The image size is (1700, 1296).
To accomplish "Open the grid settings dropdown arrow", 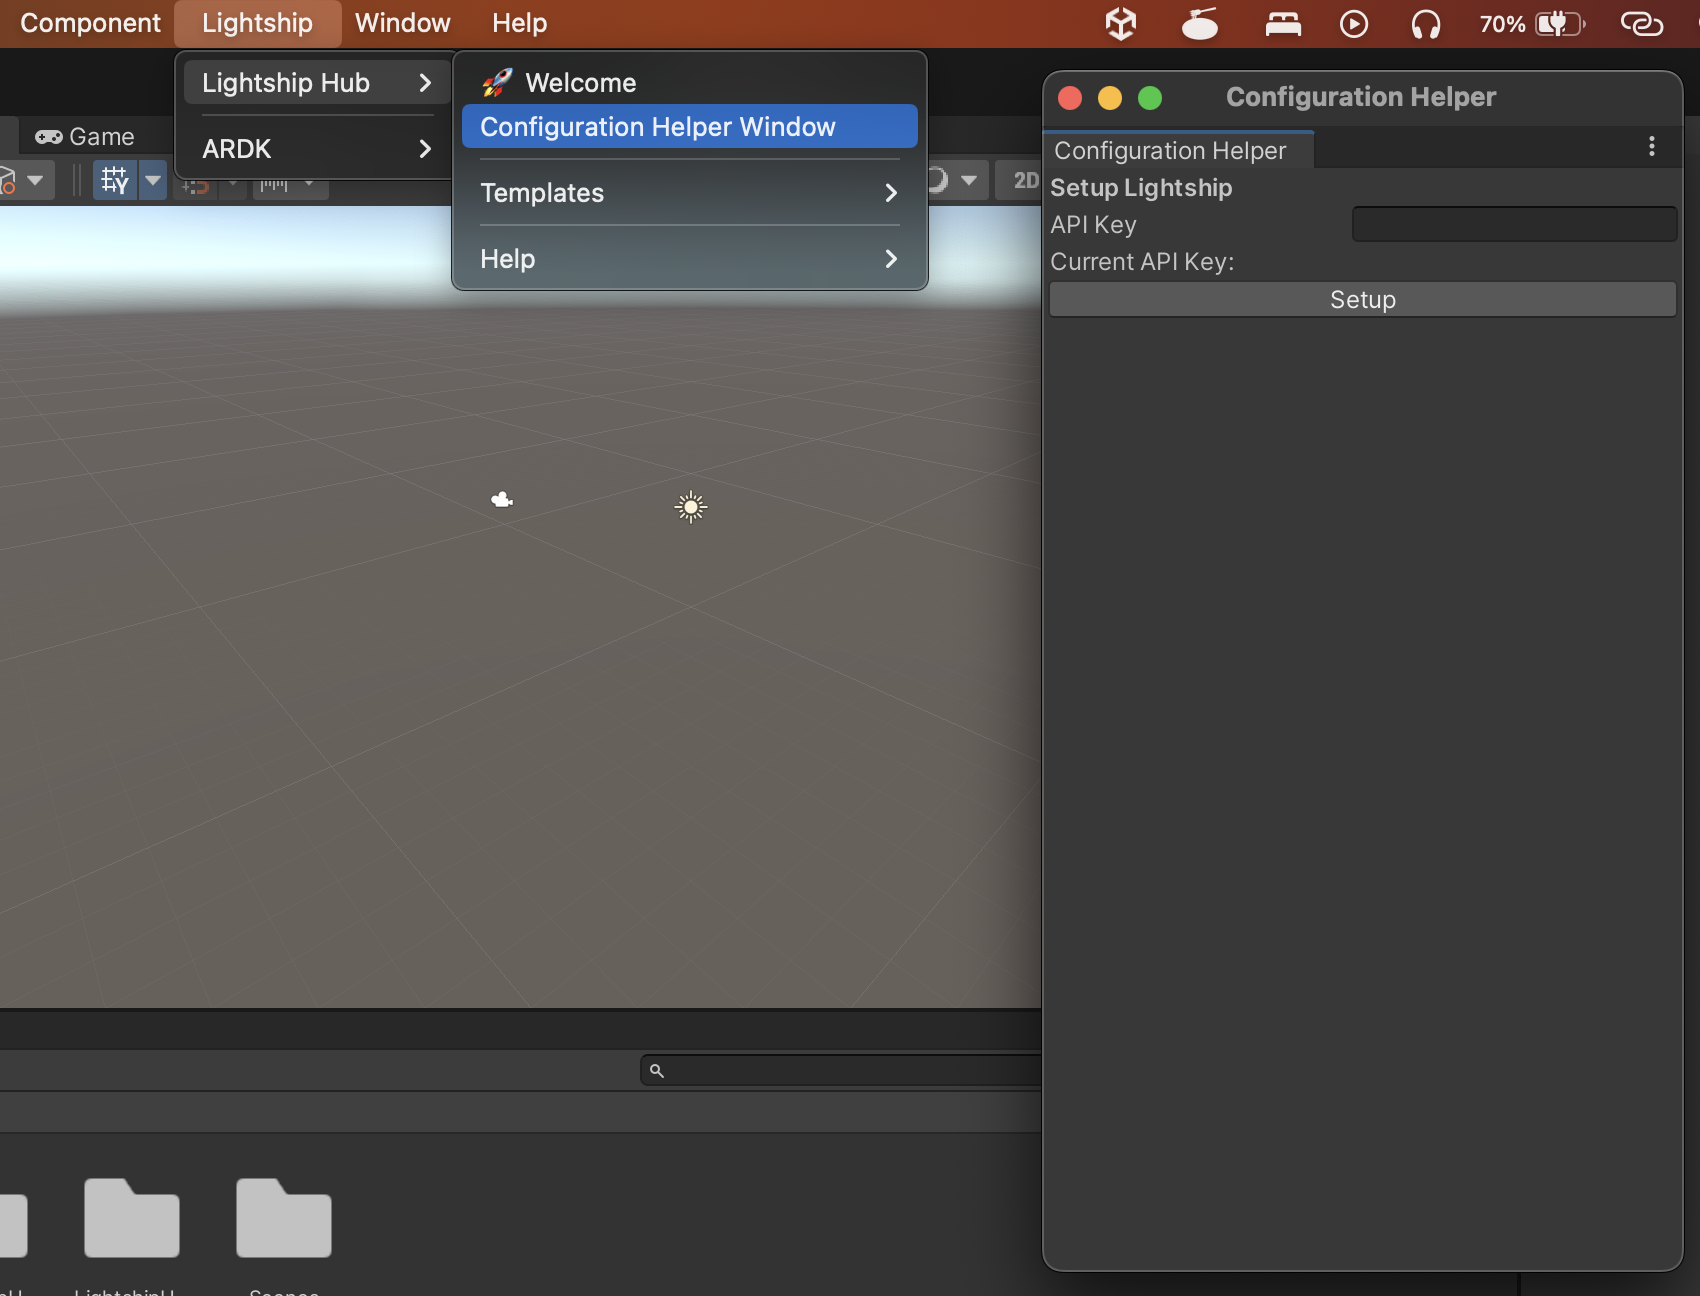I will (152, 182).
